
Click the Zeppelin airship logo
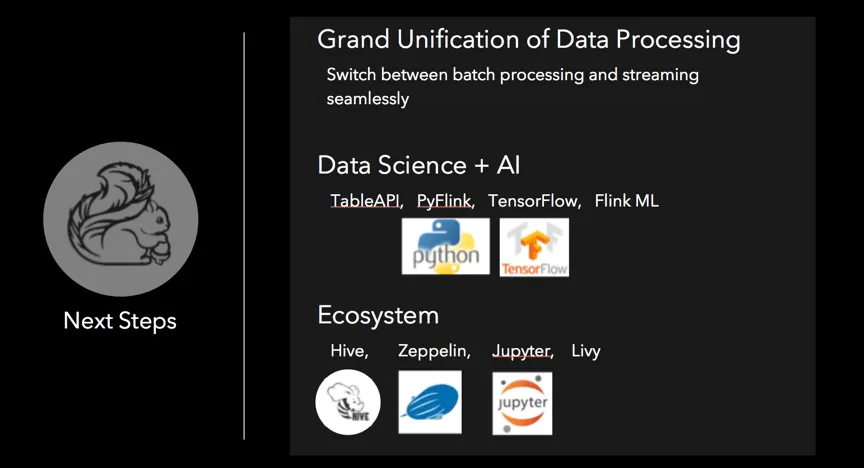click(430, 402)
